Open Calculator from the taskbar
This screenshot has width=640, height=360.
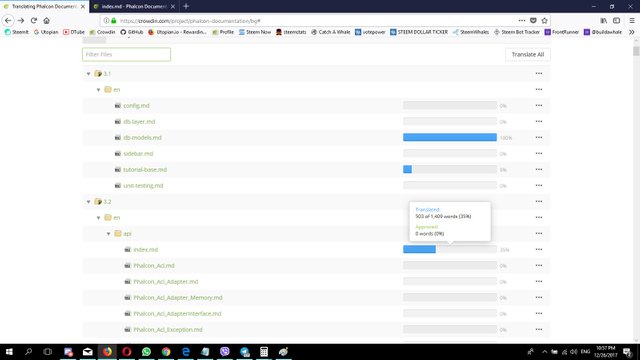pos(264,351)
